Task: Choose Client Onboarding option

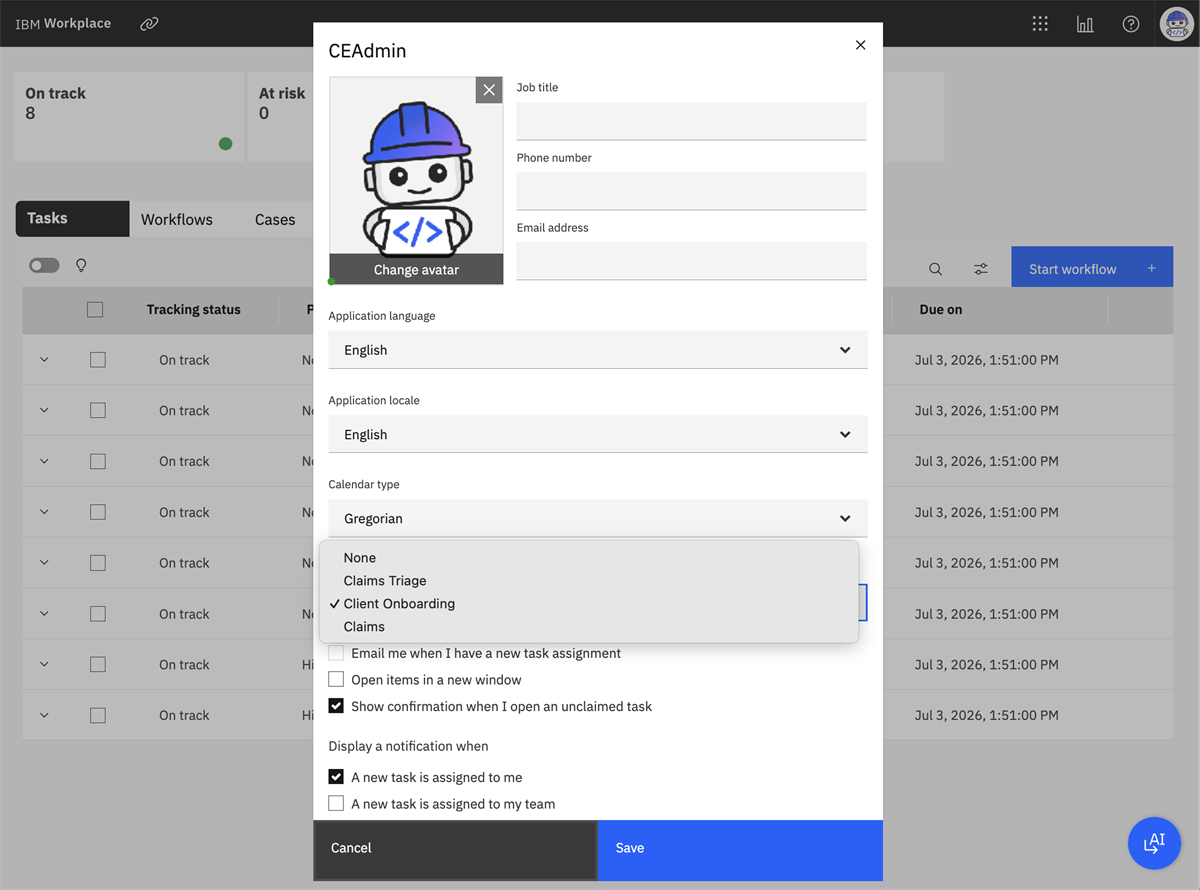Action: 588,604
